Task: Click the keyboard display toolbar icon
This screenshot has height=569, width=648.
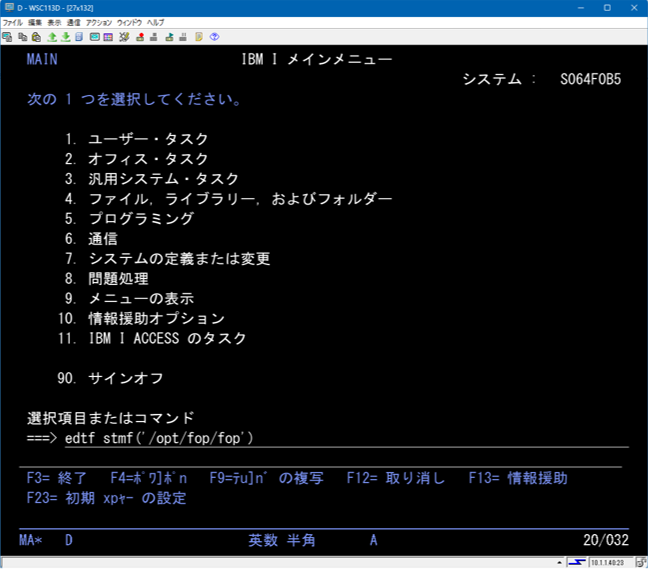Action: coord(94,37)
